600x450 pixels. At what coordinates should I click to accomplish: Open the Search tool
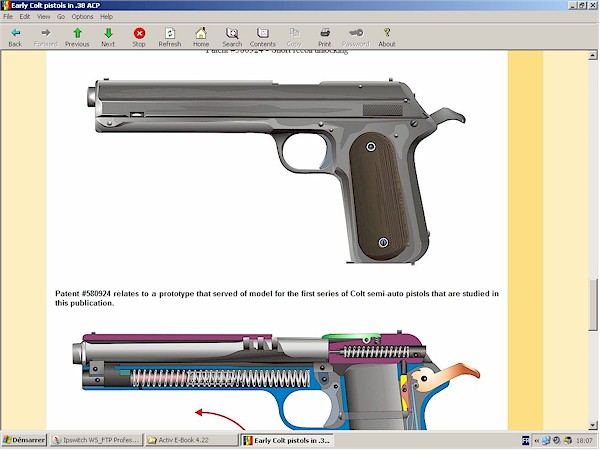[232, 37]
